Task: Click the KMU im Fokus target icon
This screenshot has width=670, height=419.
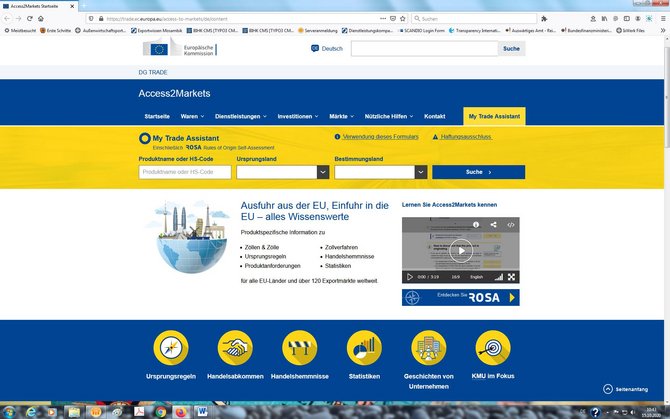Action: [492, 348]
